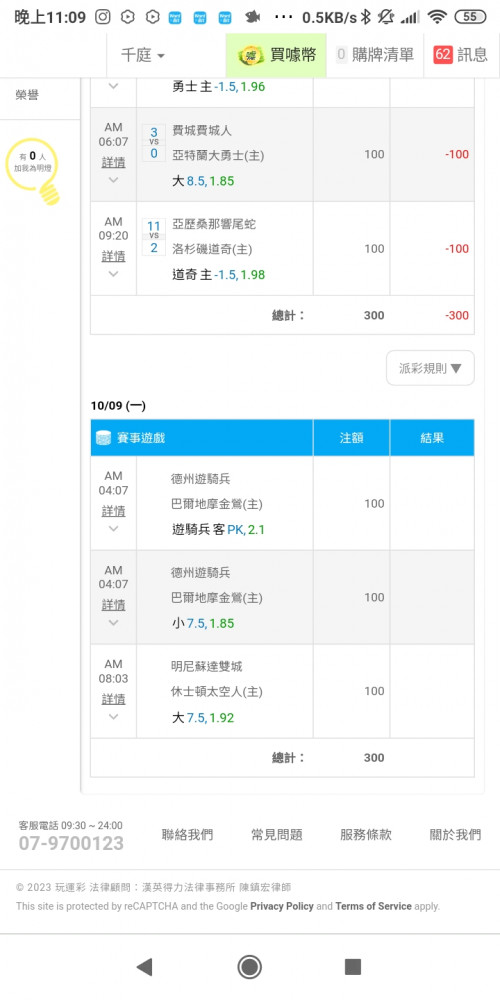Click 明尼蘇達雙城 team name
The height and width of the screenshot is (1000, 500).
[x=207, y=667]
